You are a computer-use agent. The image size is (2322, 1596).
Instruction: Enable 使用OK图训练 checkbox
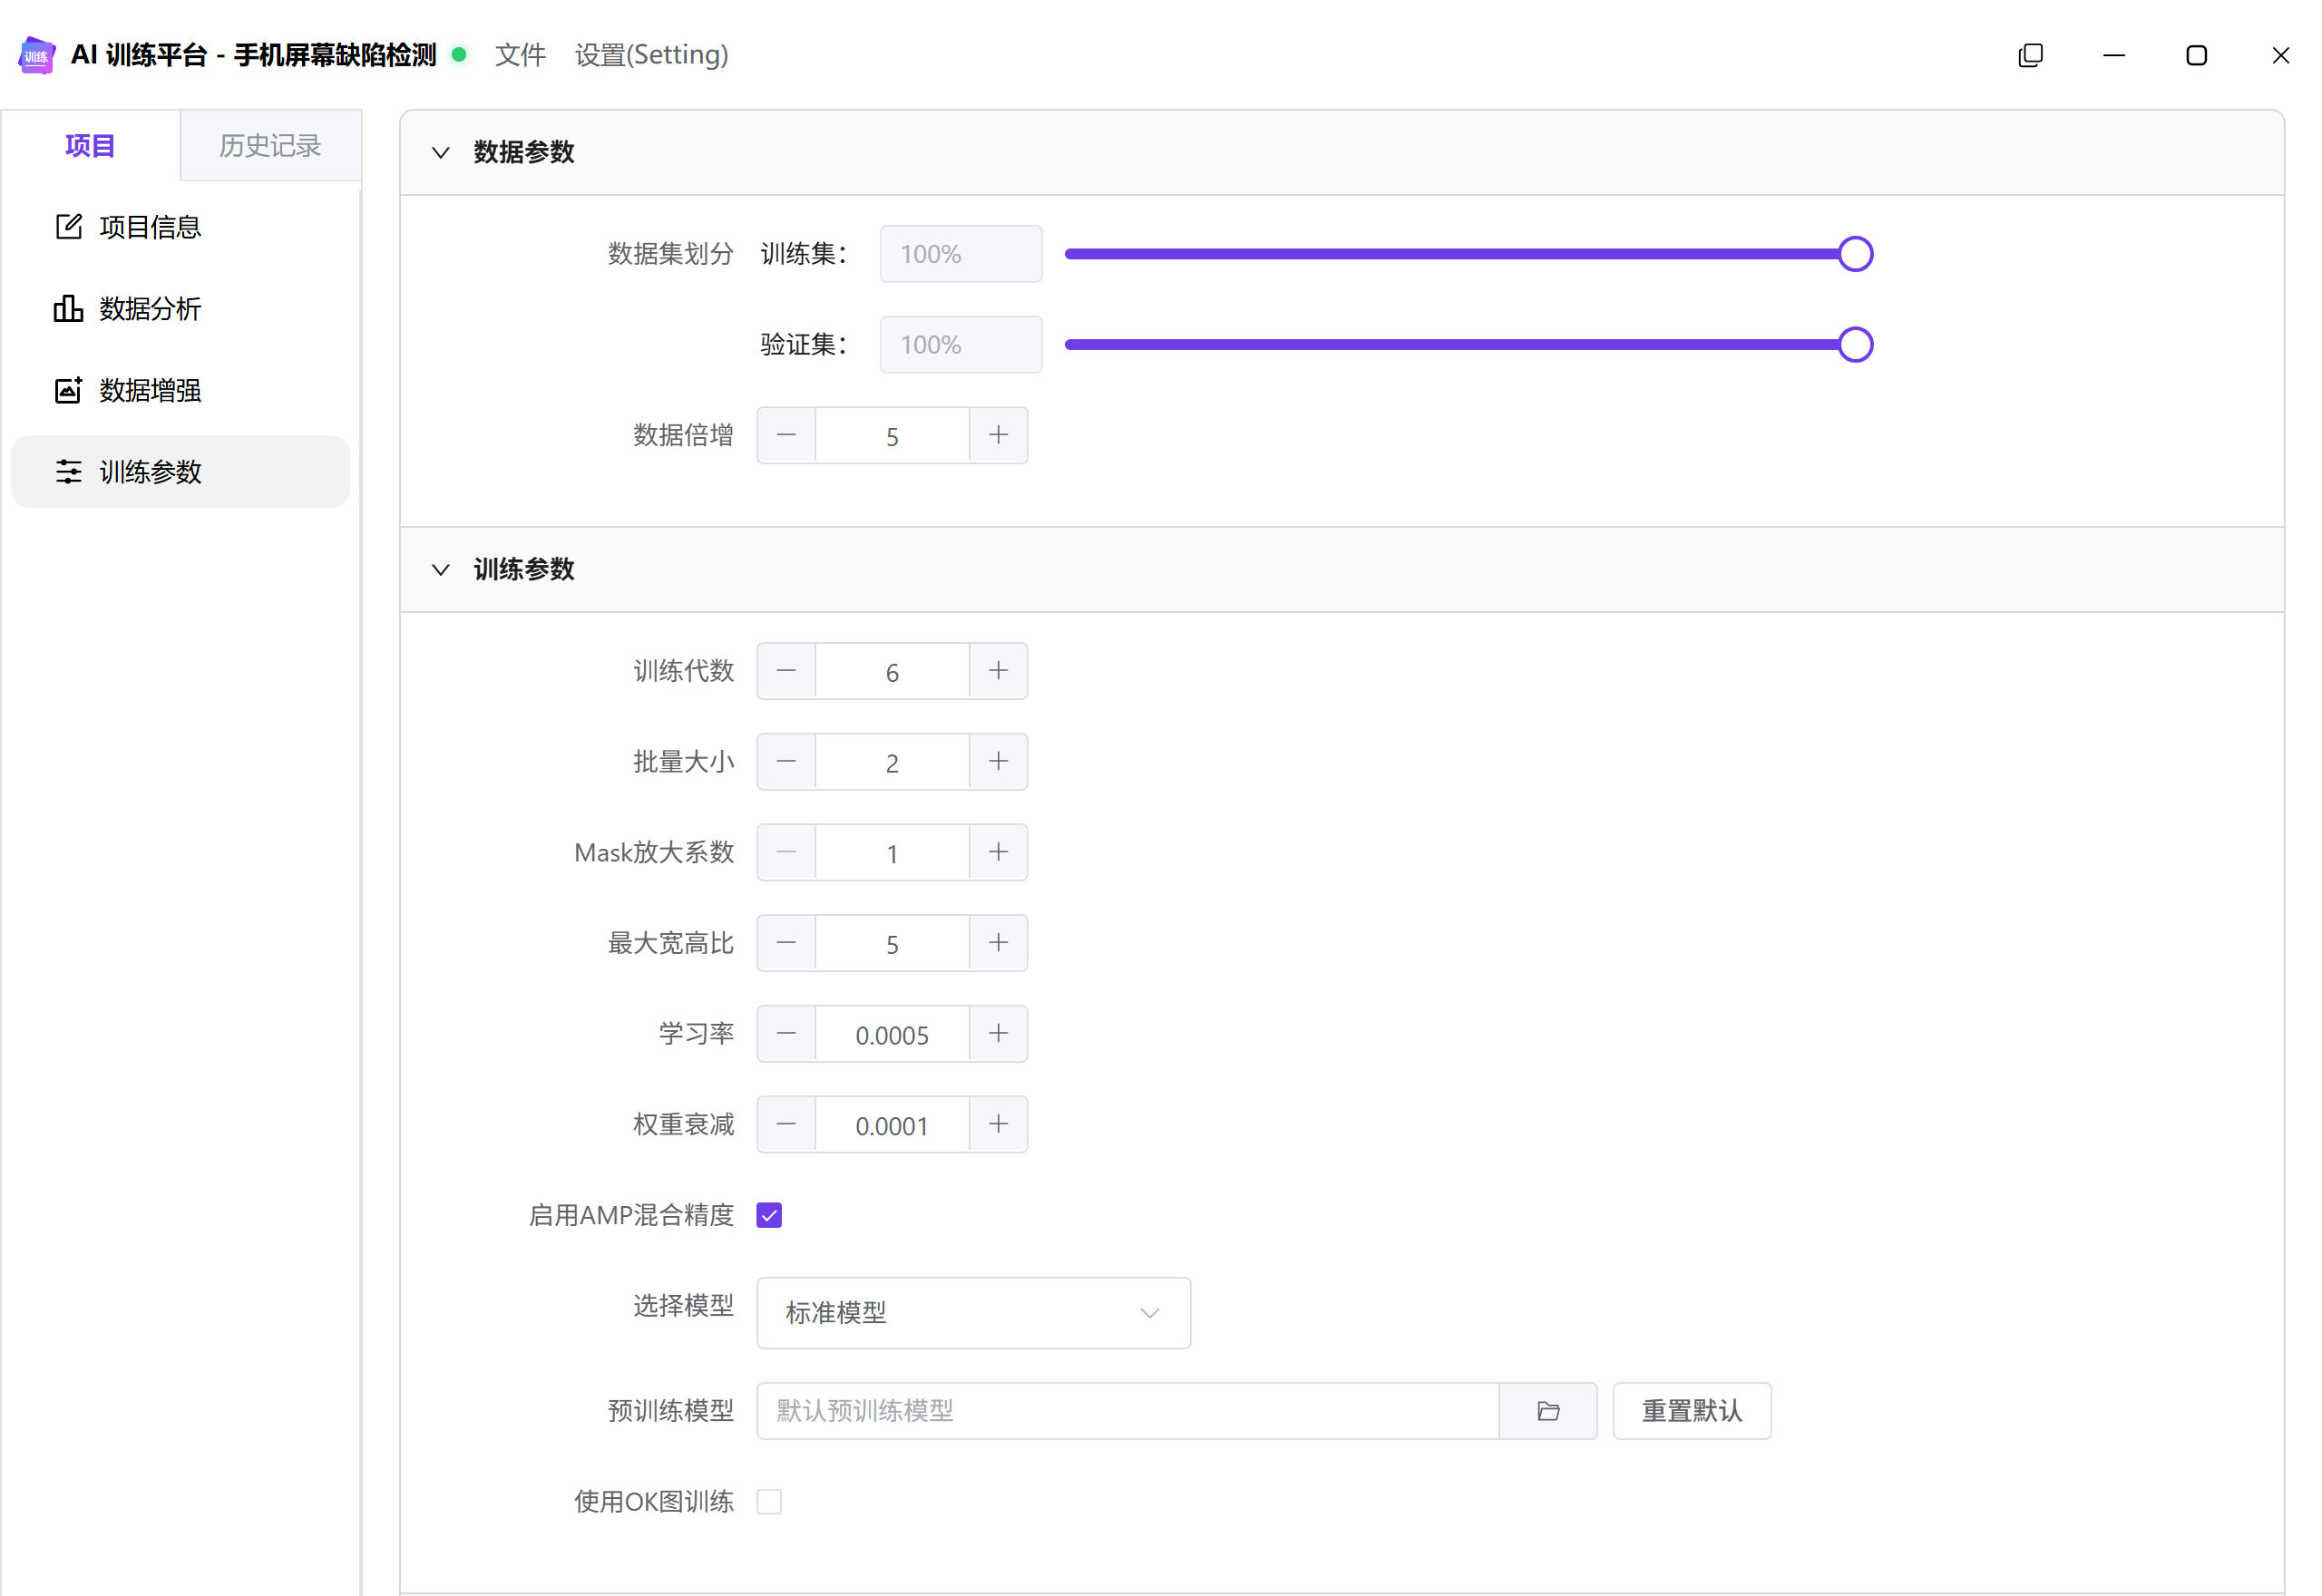tap(769, 1501)
